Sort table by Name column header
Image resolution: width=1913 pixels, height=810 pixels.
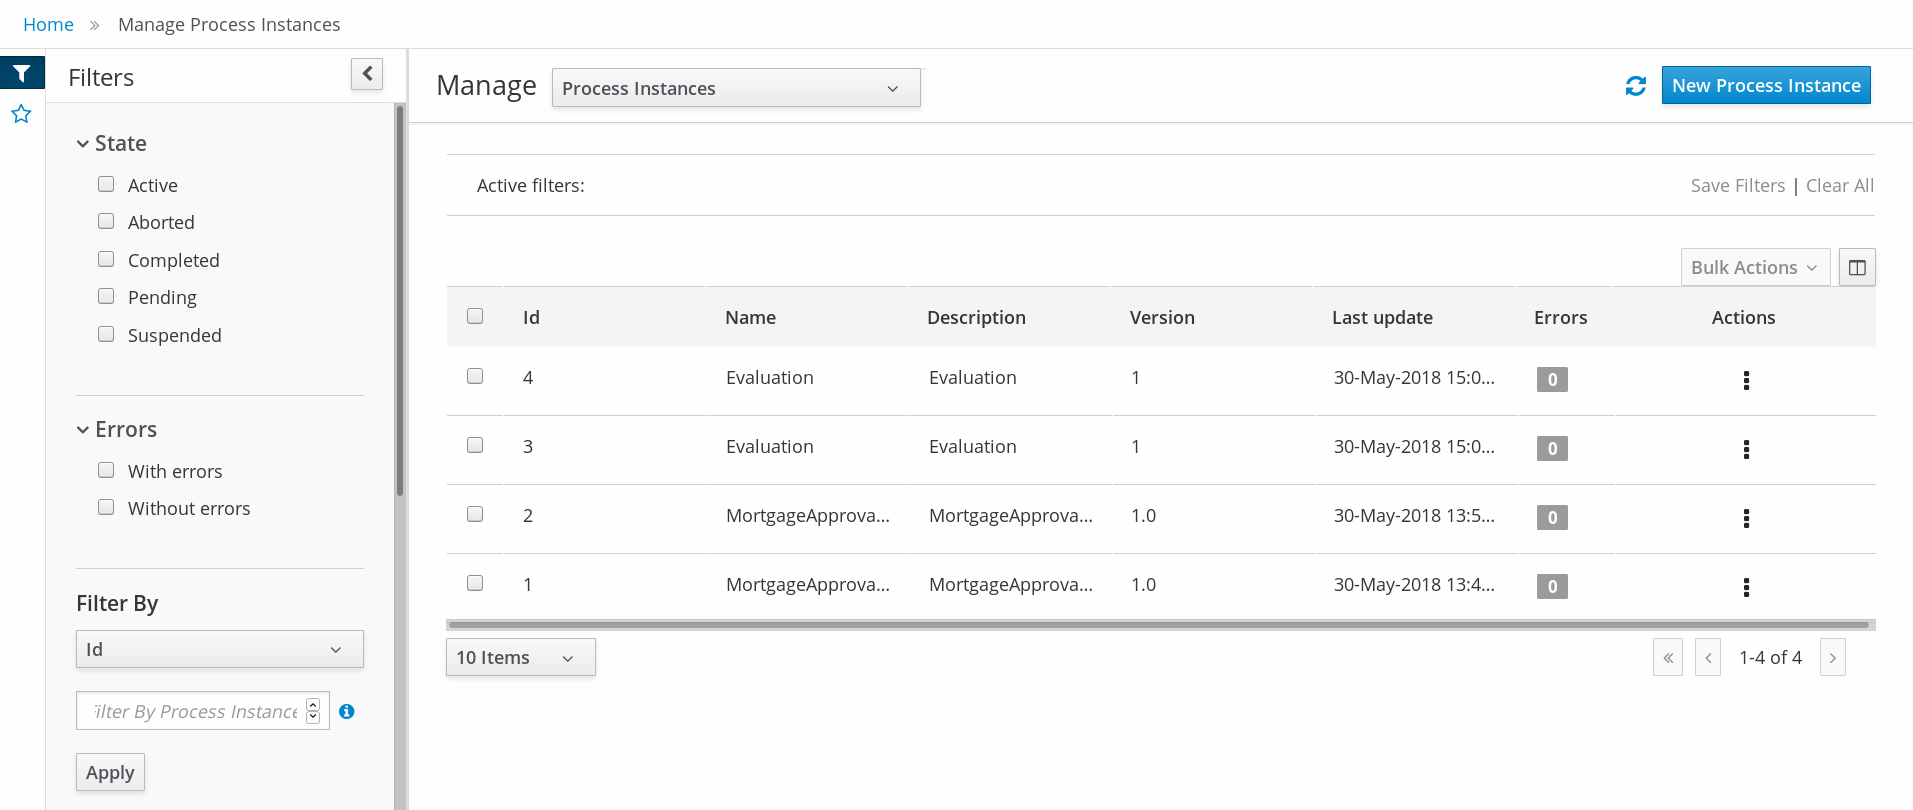click(x=750, y=318)
